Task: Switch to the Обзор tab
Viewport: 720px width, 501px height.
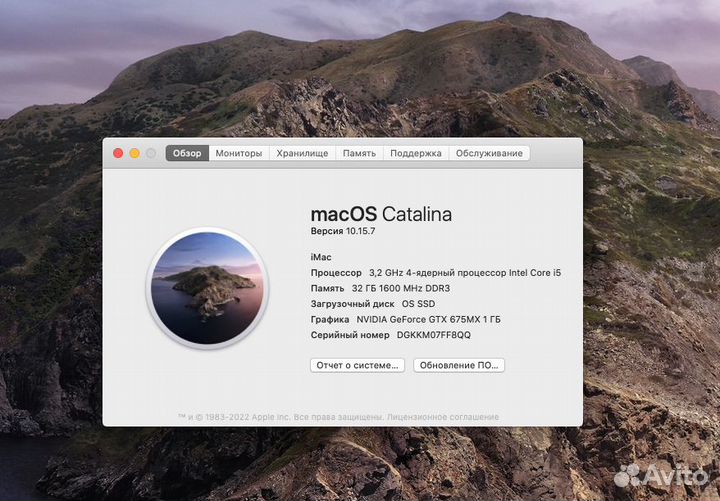Action: (187, 153)
